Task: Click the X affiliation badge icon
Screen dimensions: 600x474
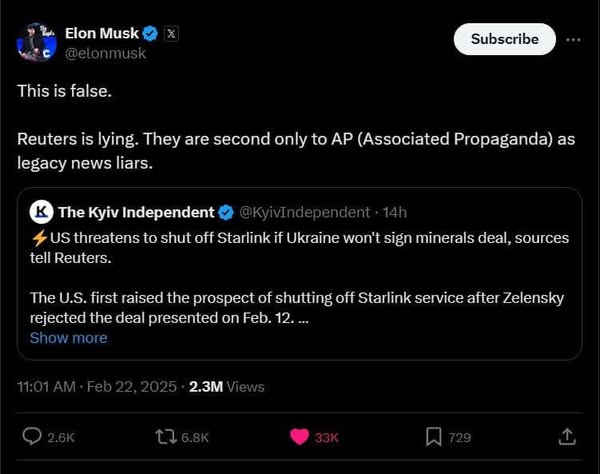Action: 170,33
